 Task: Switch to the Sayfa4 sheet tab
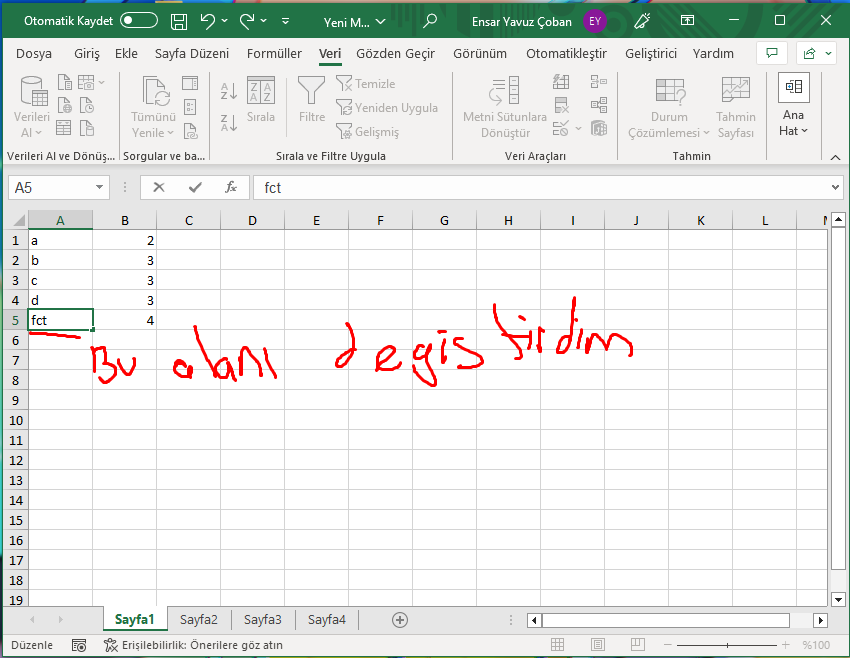[x=326, y=620]
